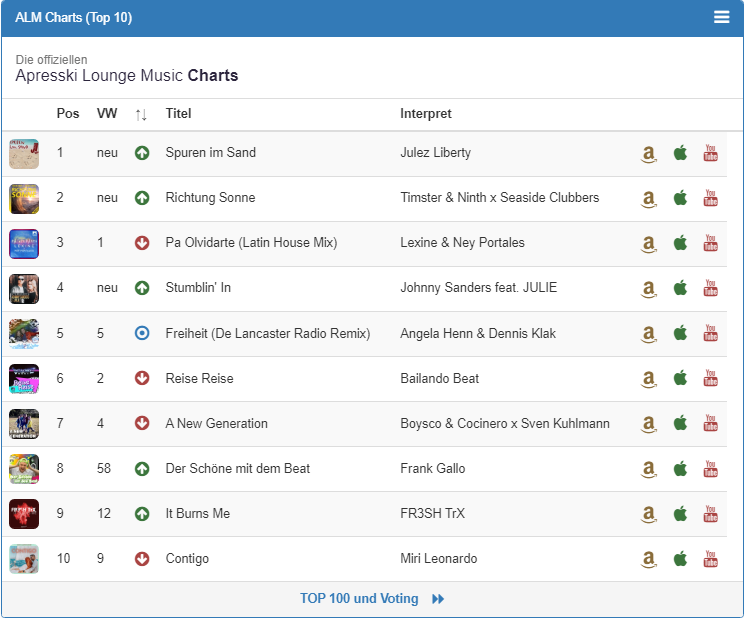The height and width of the screenshot is (618, 747).
Task: Click title Stumblin' In
Action: 198,287
